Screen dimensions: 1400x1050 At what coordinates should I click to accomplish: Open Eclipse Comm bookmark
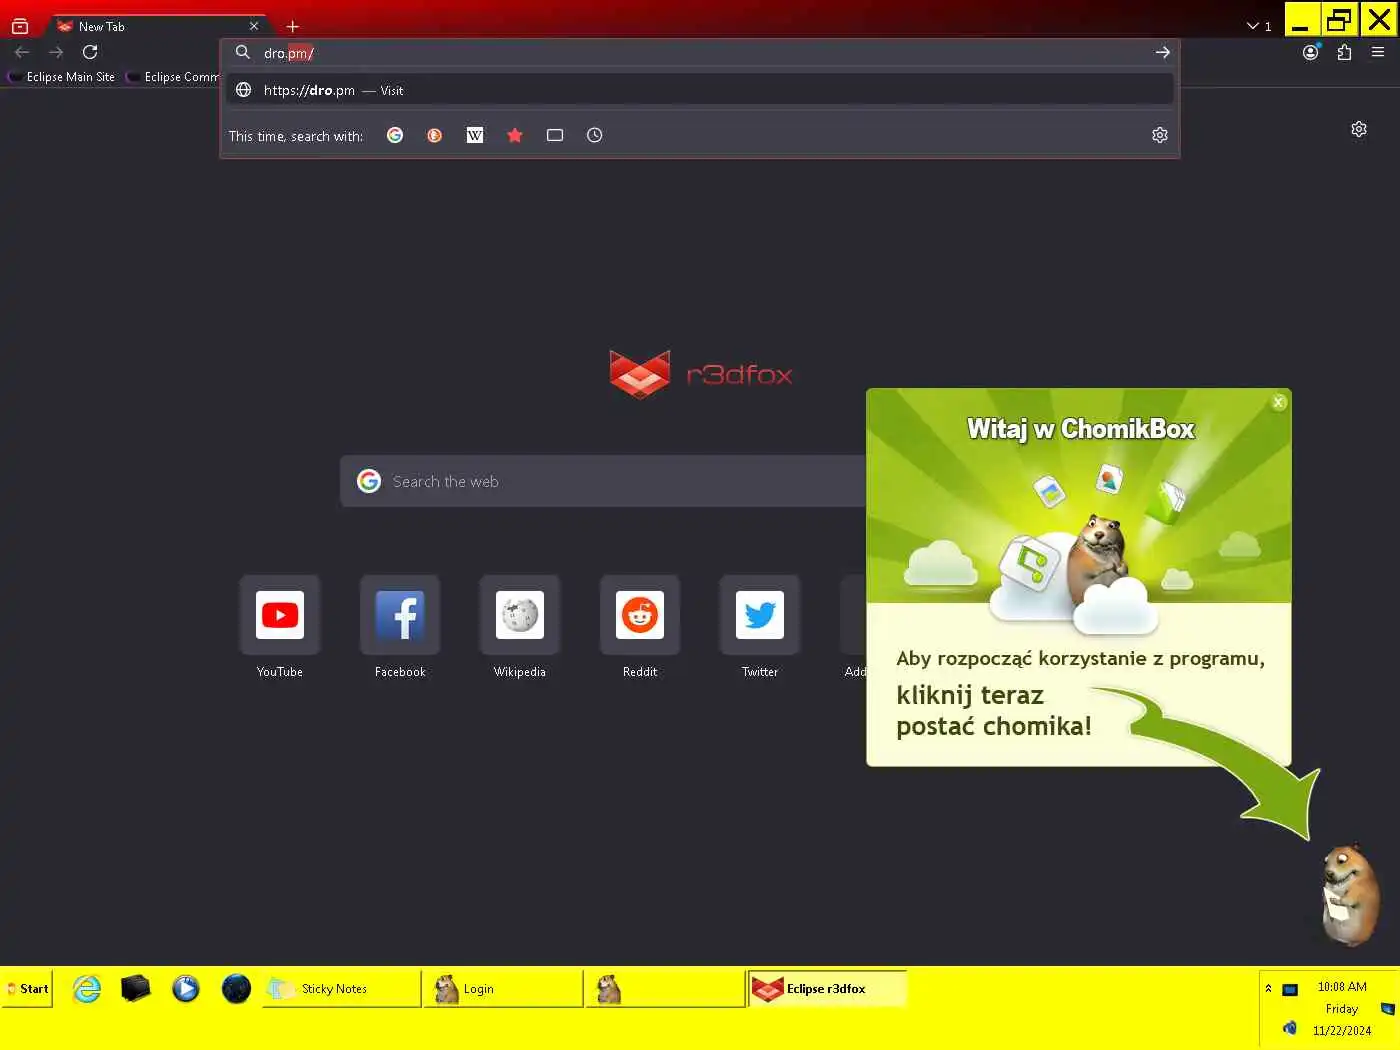[x=173, y=77]
